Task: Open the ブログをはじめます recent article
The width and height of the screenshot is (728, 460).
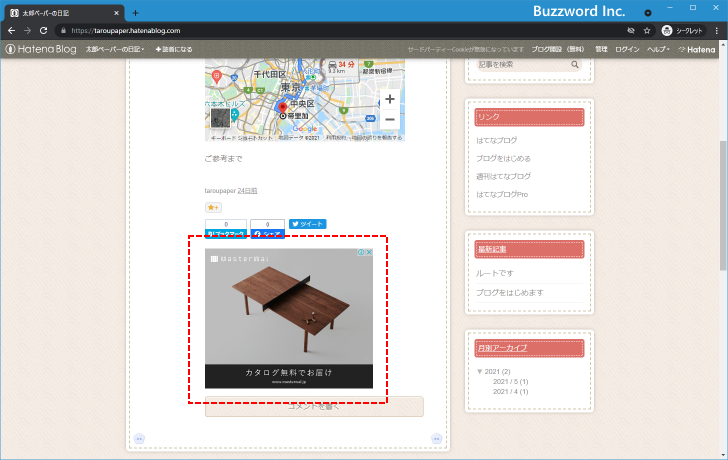Action: [510, 293]
